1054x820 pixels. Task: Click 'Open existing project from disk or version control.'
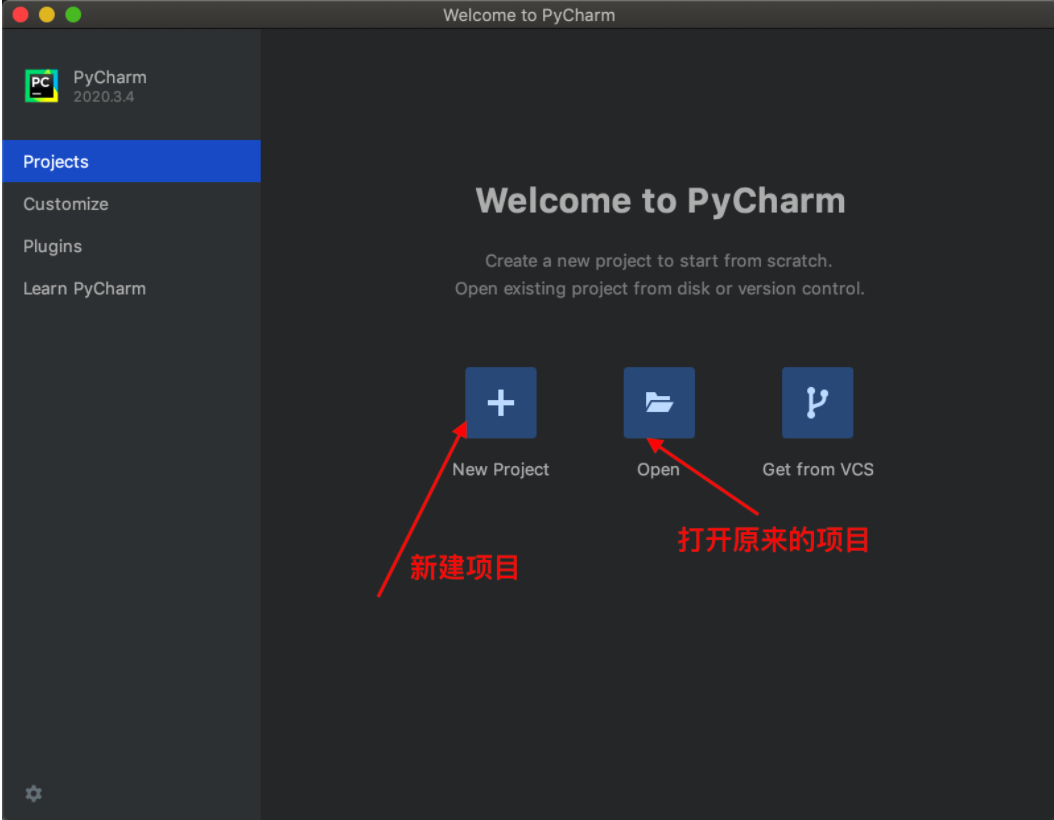pos(659,289)
